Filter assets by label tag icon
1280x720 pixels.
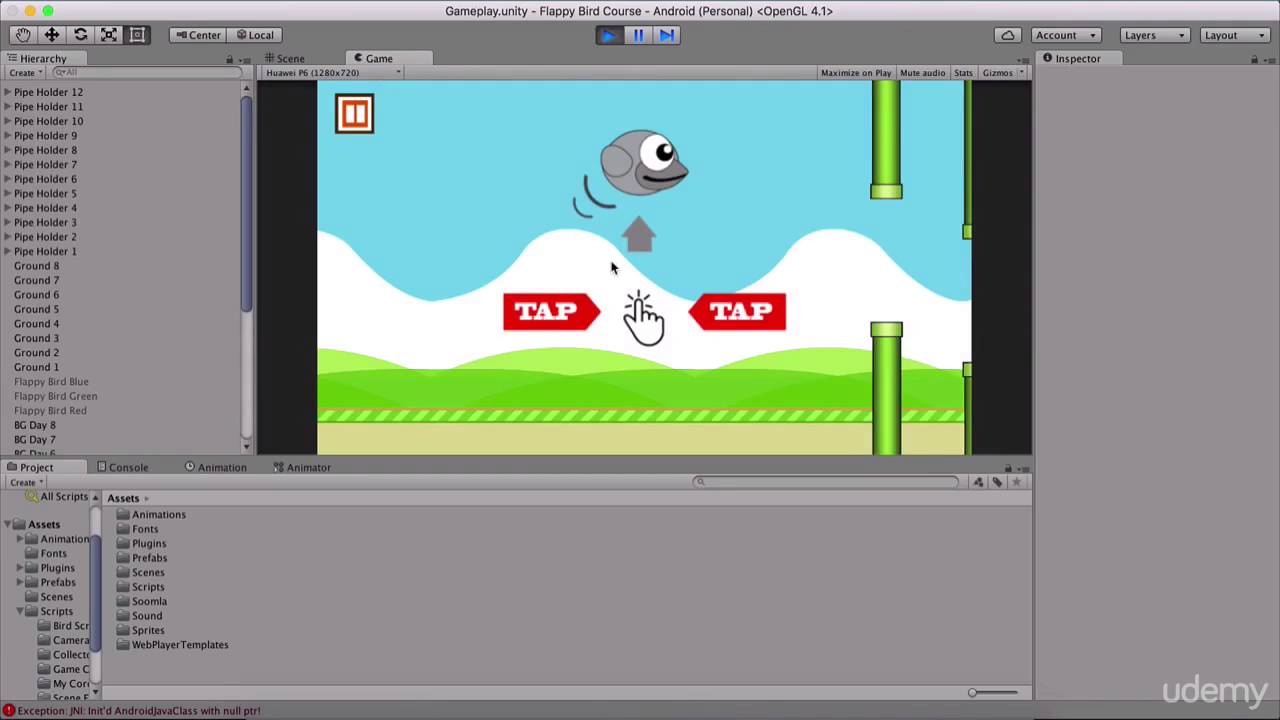997,482
